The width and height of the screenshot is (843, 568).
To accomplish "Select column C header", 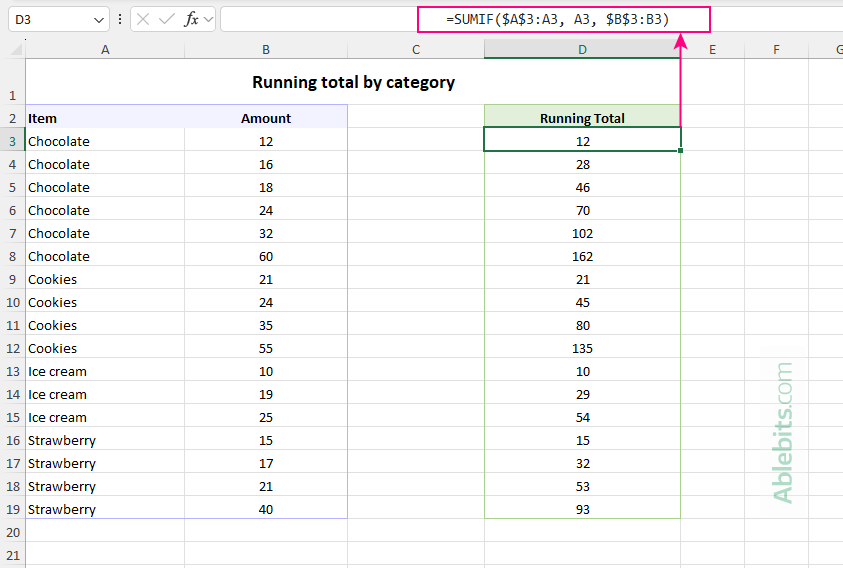I will pos(416,50).
